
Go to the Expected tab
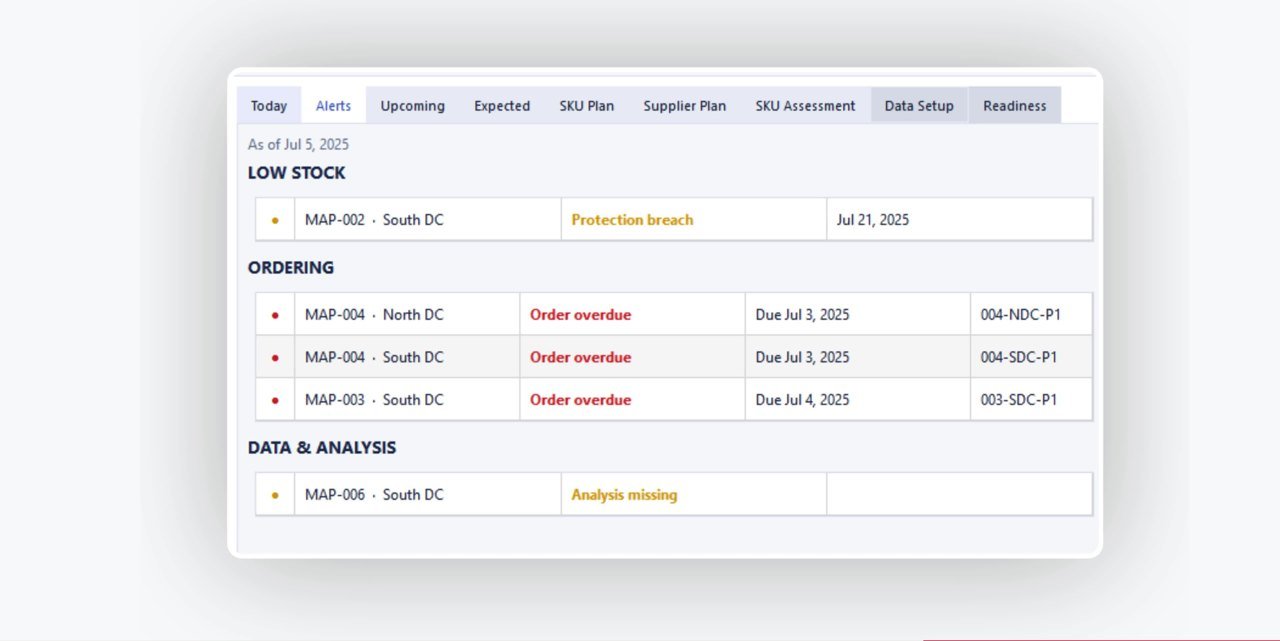click(x=502, y=105)
